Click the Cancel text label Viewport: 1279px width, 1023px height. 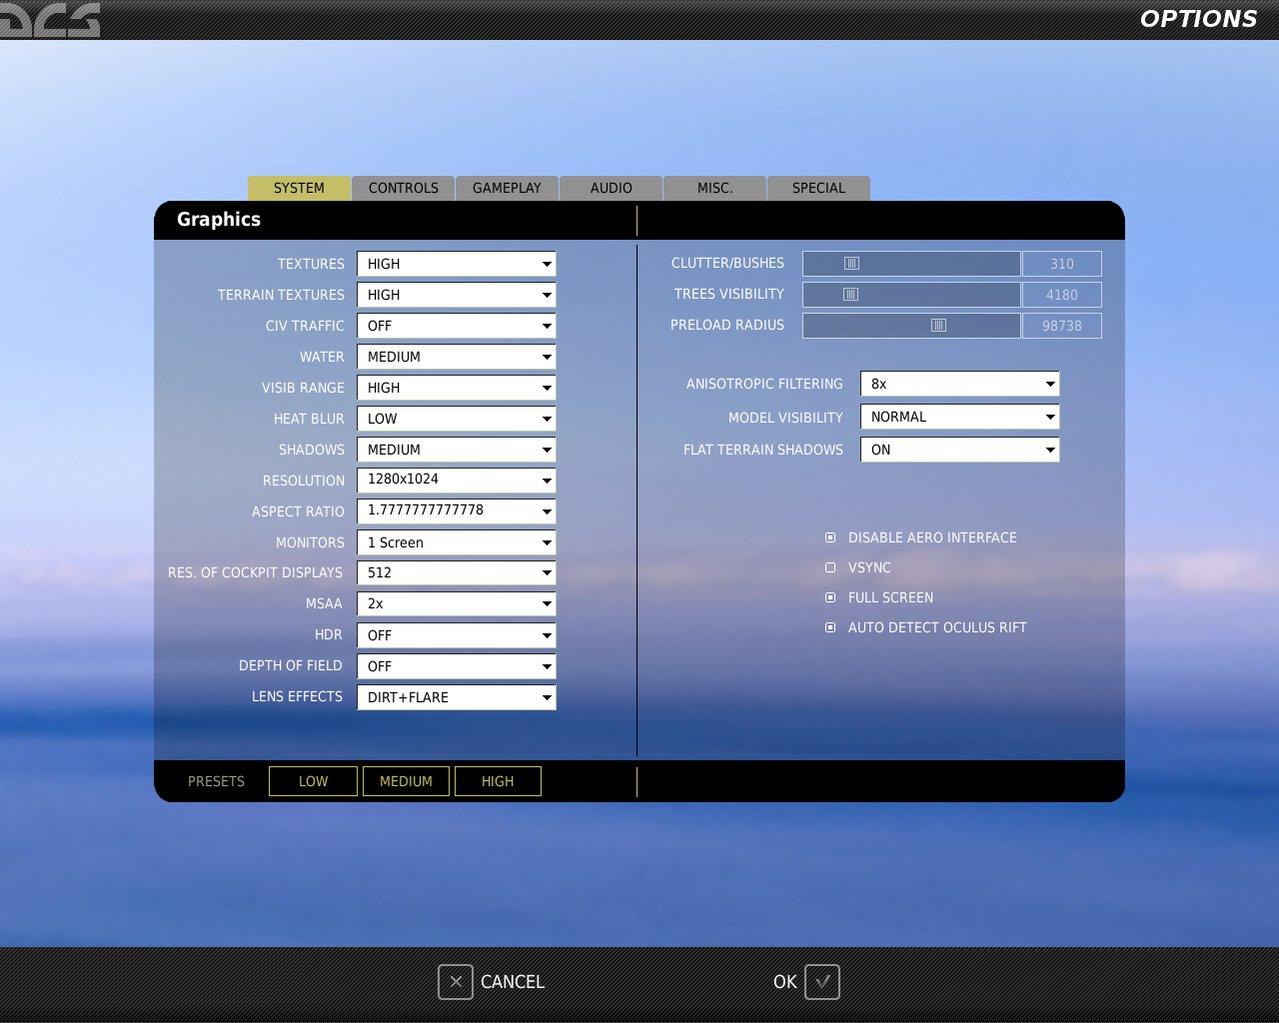point(512,982)
